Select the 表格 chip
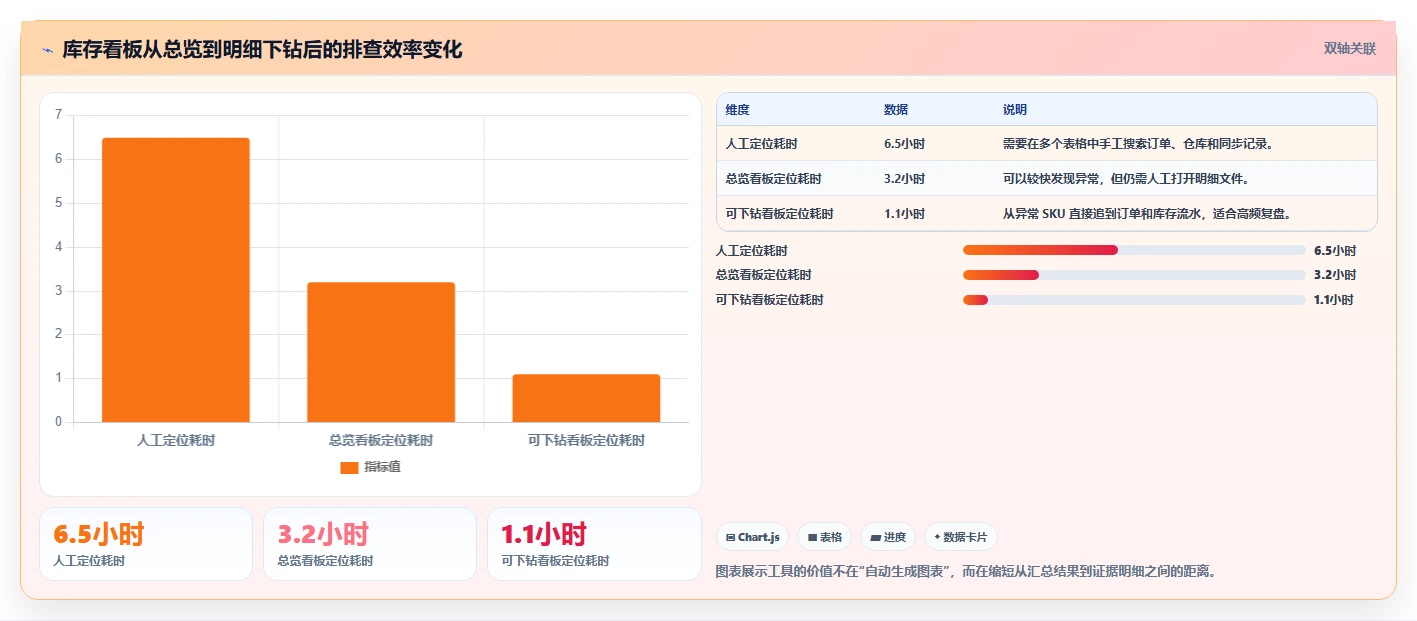This screenshot has width=1417, height=621. tap(824, 537)
